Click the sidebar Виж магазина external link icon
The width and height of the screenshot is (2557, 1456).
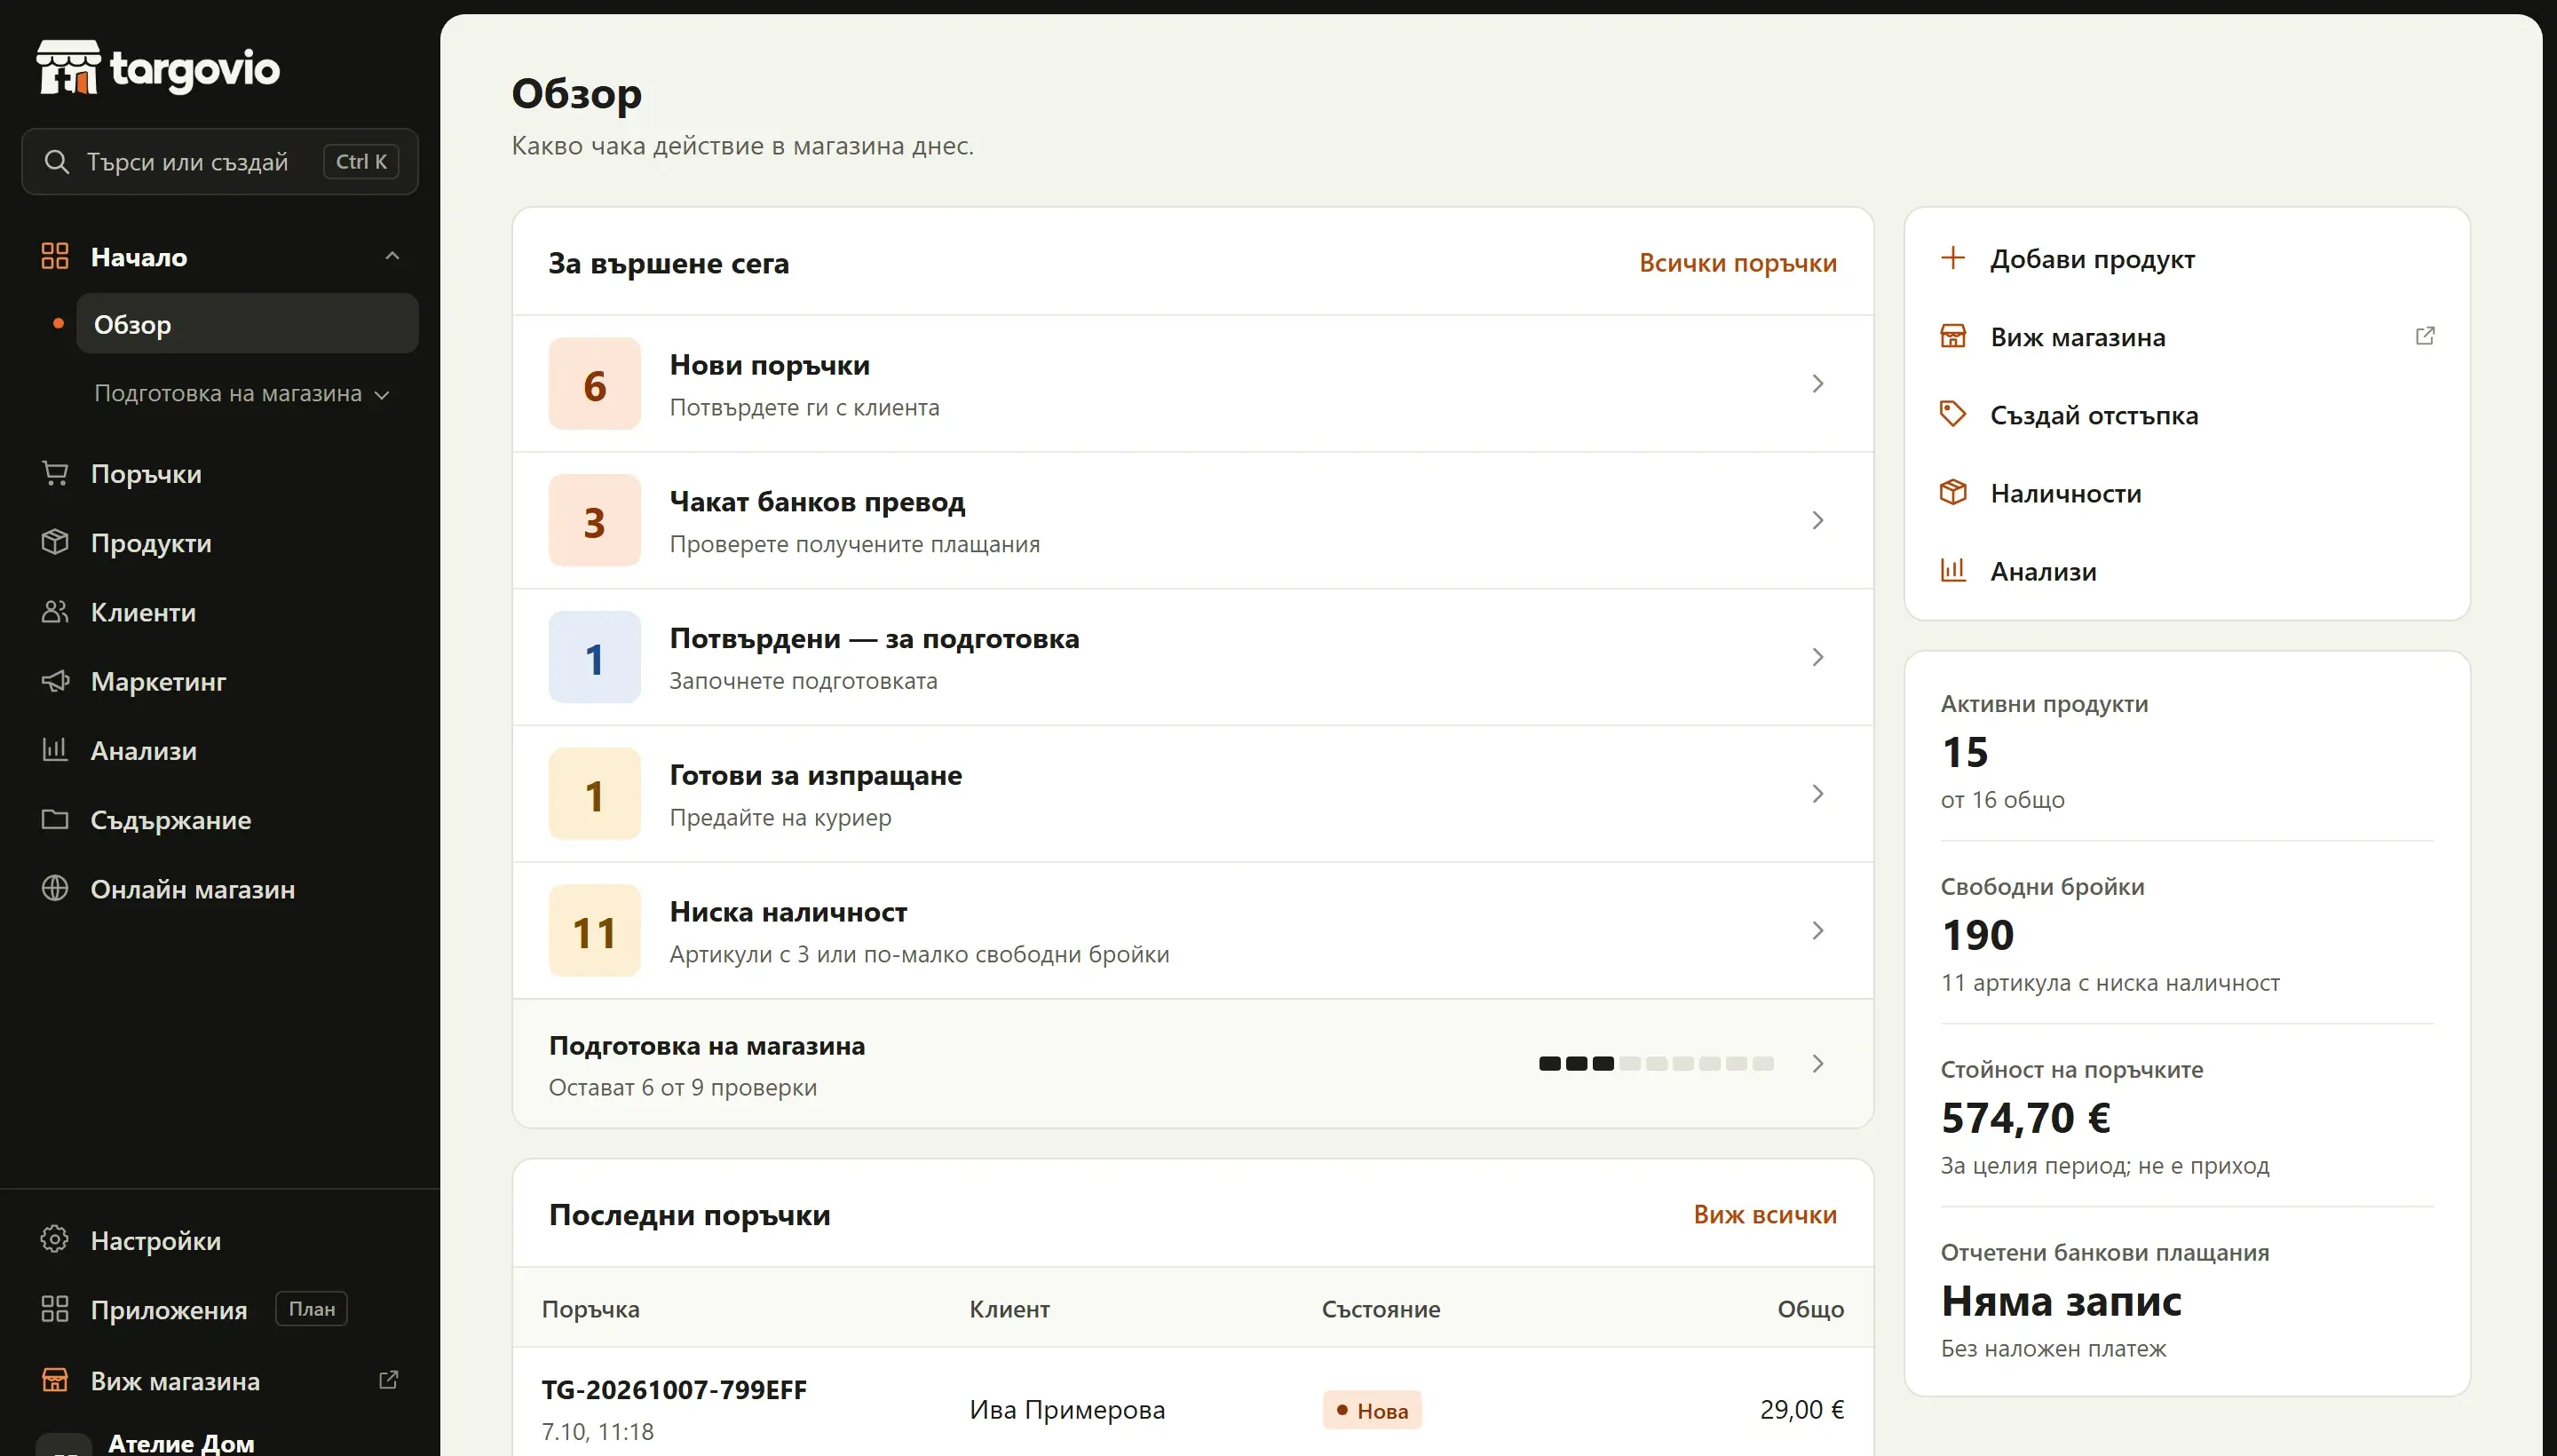[389, 1380]
